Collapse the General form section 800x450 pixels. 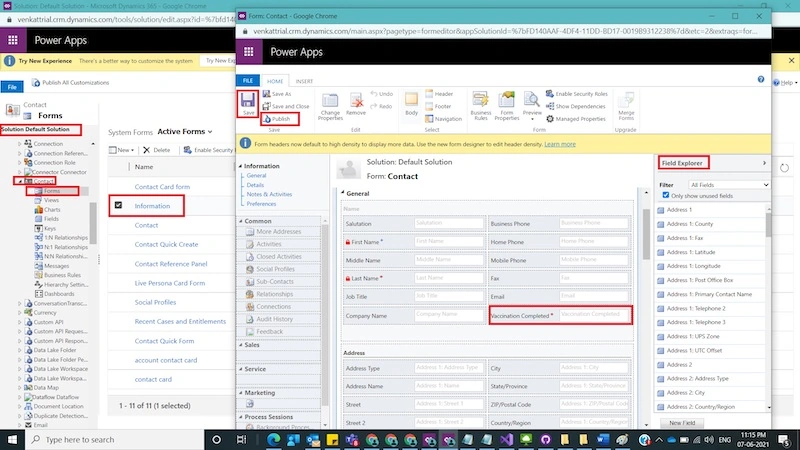pyautogui.click(x=342, y=193)
